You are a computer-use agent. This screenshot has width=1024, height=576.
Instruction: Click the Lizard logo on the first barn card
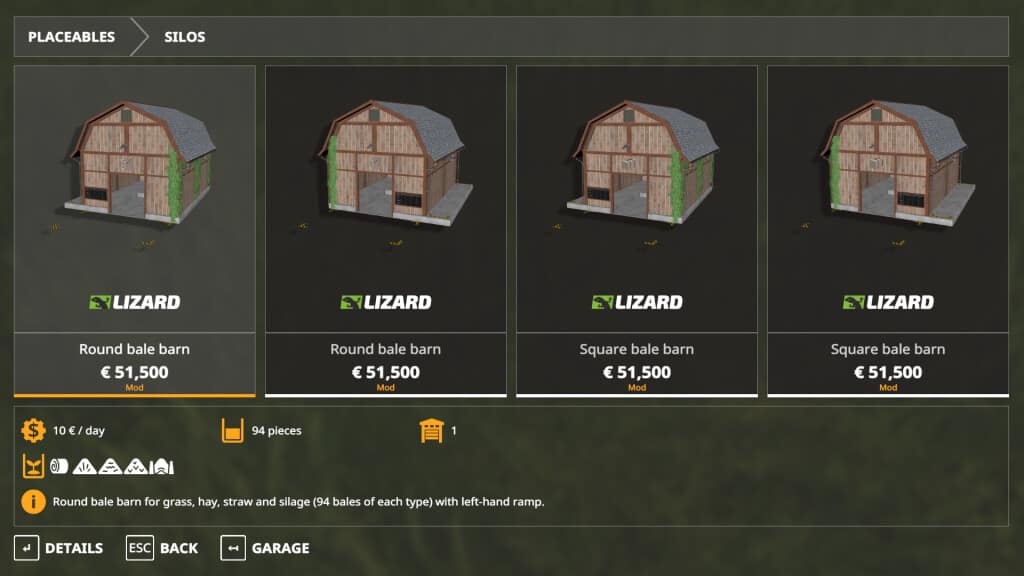135,302
